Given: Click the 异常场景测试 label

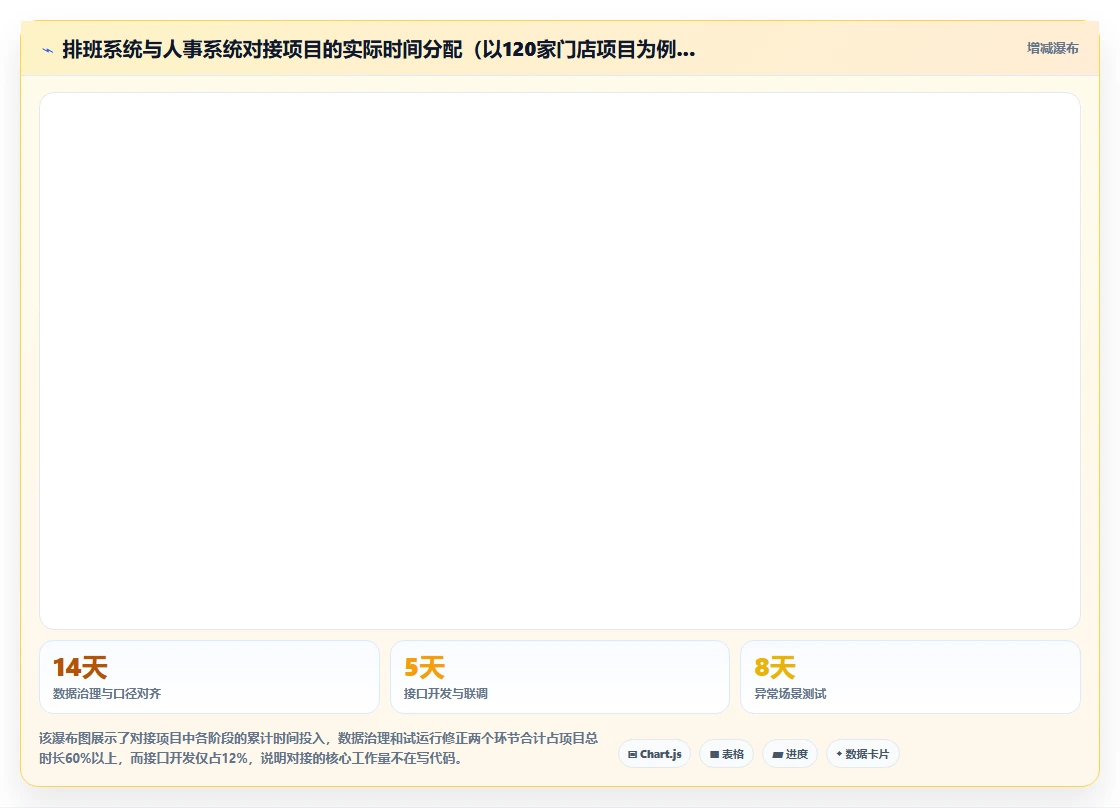Looking at the screenshot, I should (791, 694).
